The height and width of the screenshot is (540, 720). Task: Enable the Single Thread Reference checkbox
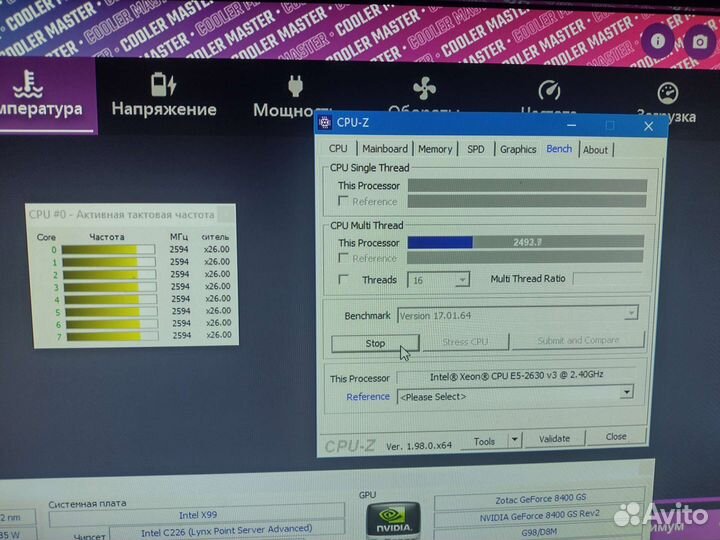pyautogui.click(x=343, y=201)
